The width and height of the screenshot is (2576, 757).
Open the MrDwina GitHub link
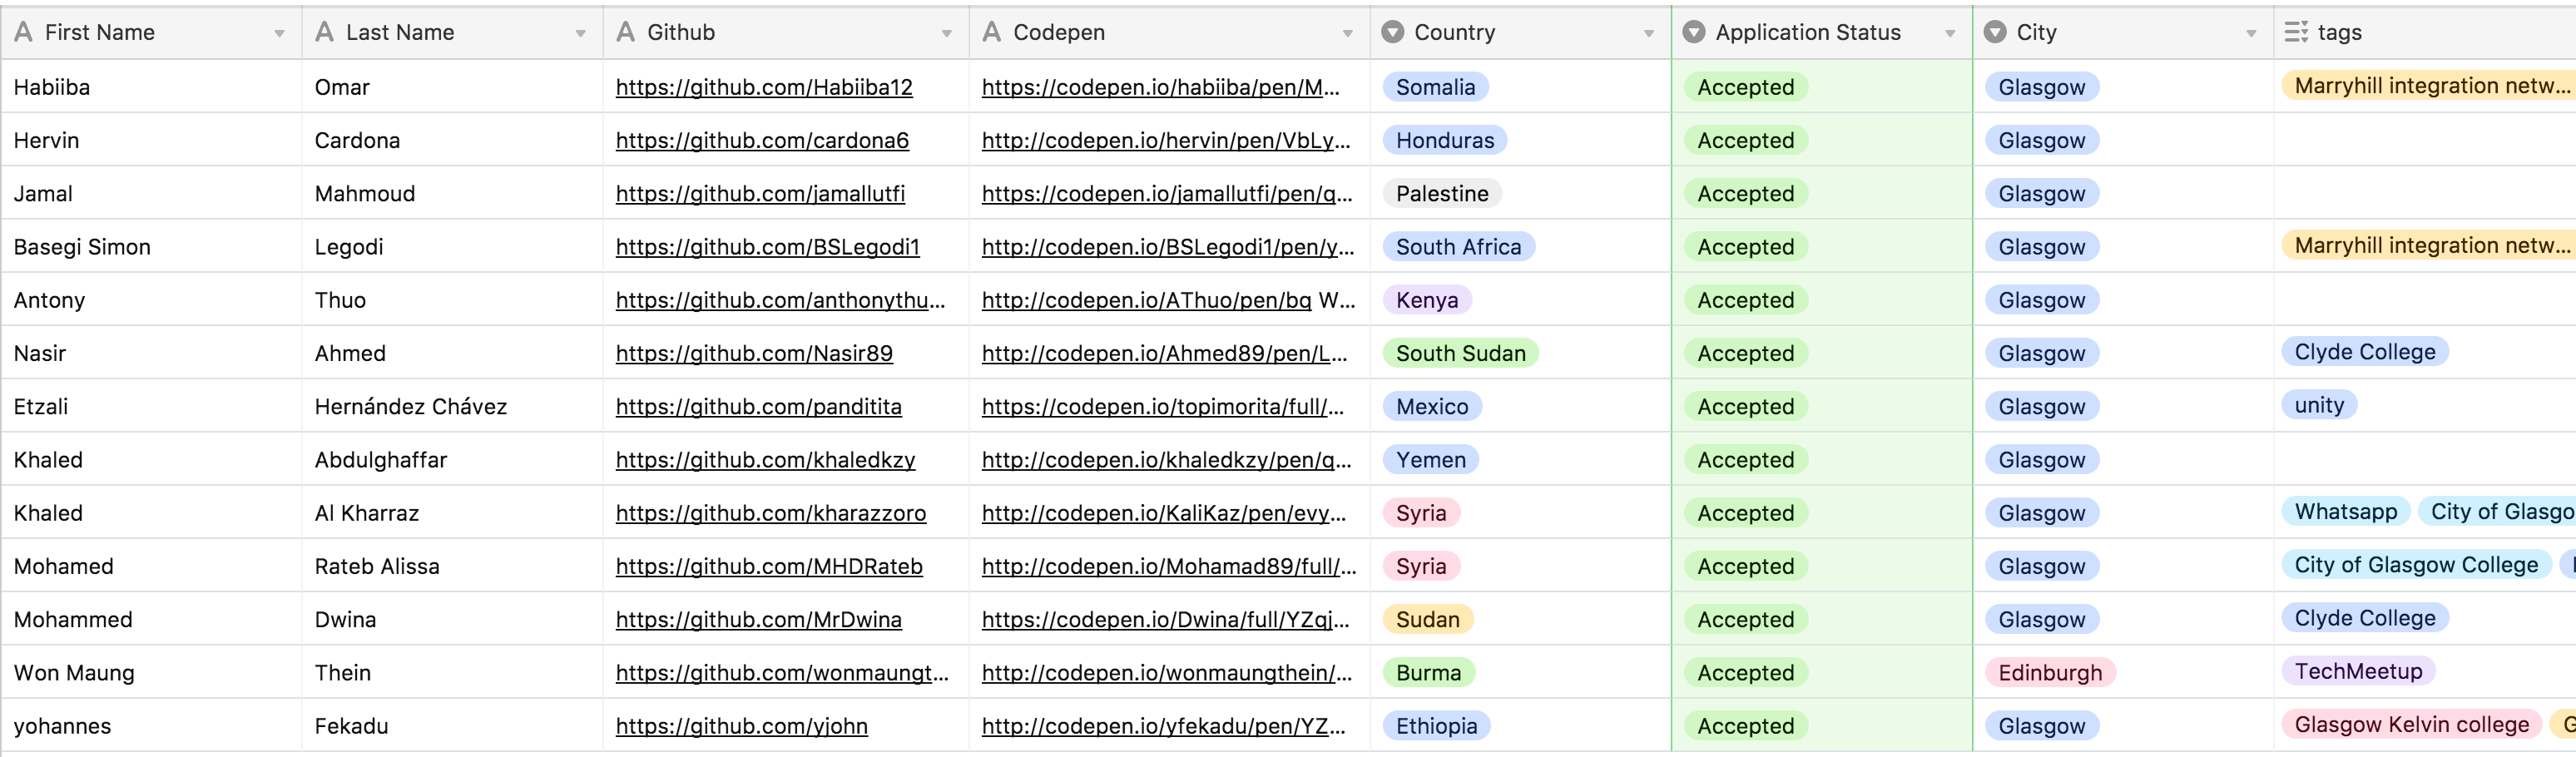tap(758, 619)
